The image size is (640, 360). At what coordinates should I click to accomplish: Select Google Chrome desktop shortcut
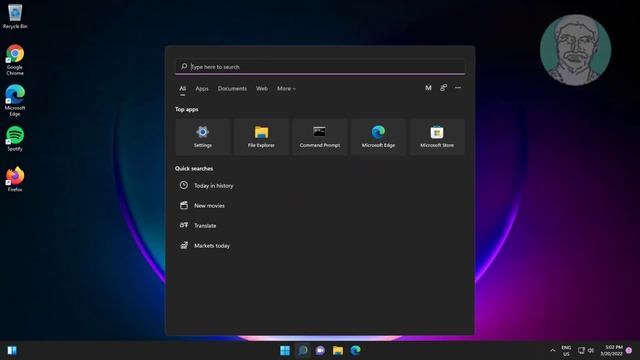(15, 60)
